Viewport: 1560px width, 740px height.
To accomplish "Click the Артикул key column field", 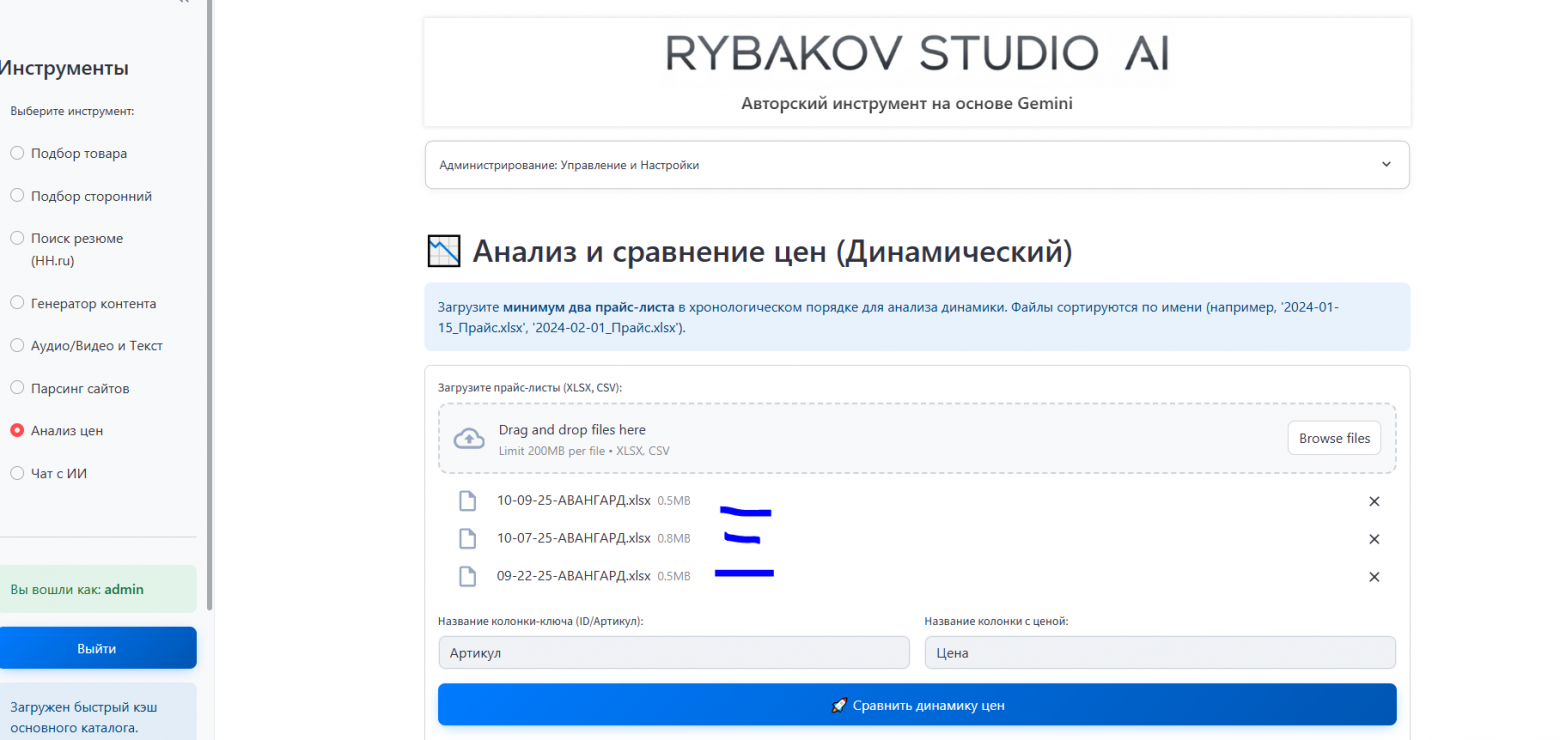I will pos(673,653).
